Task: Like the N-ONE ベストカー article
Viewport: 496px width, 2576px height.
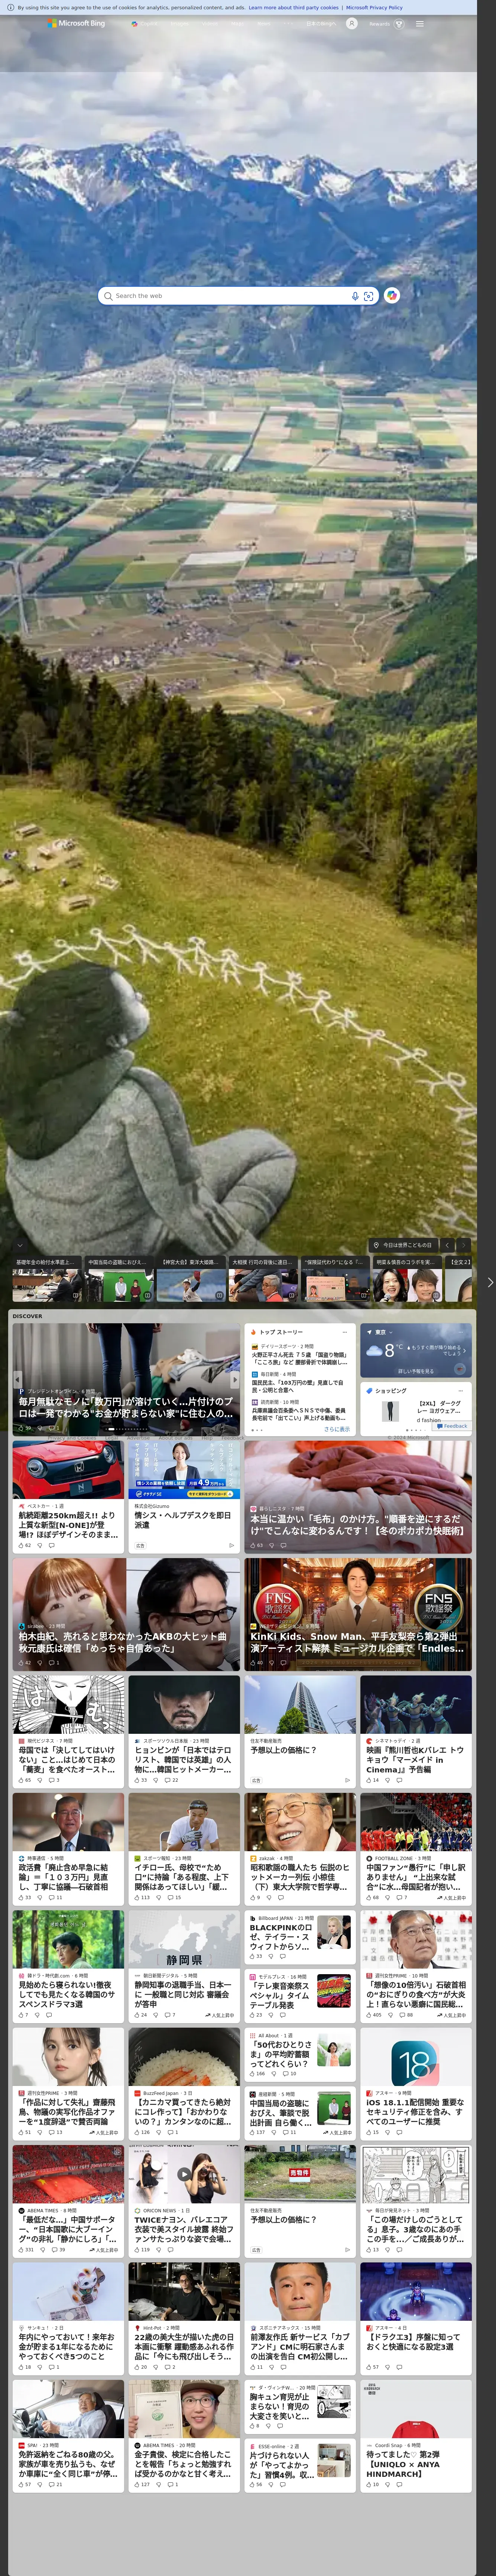Action: pyautogui.click(x=24, y=1545)
